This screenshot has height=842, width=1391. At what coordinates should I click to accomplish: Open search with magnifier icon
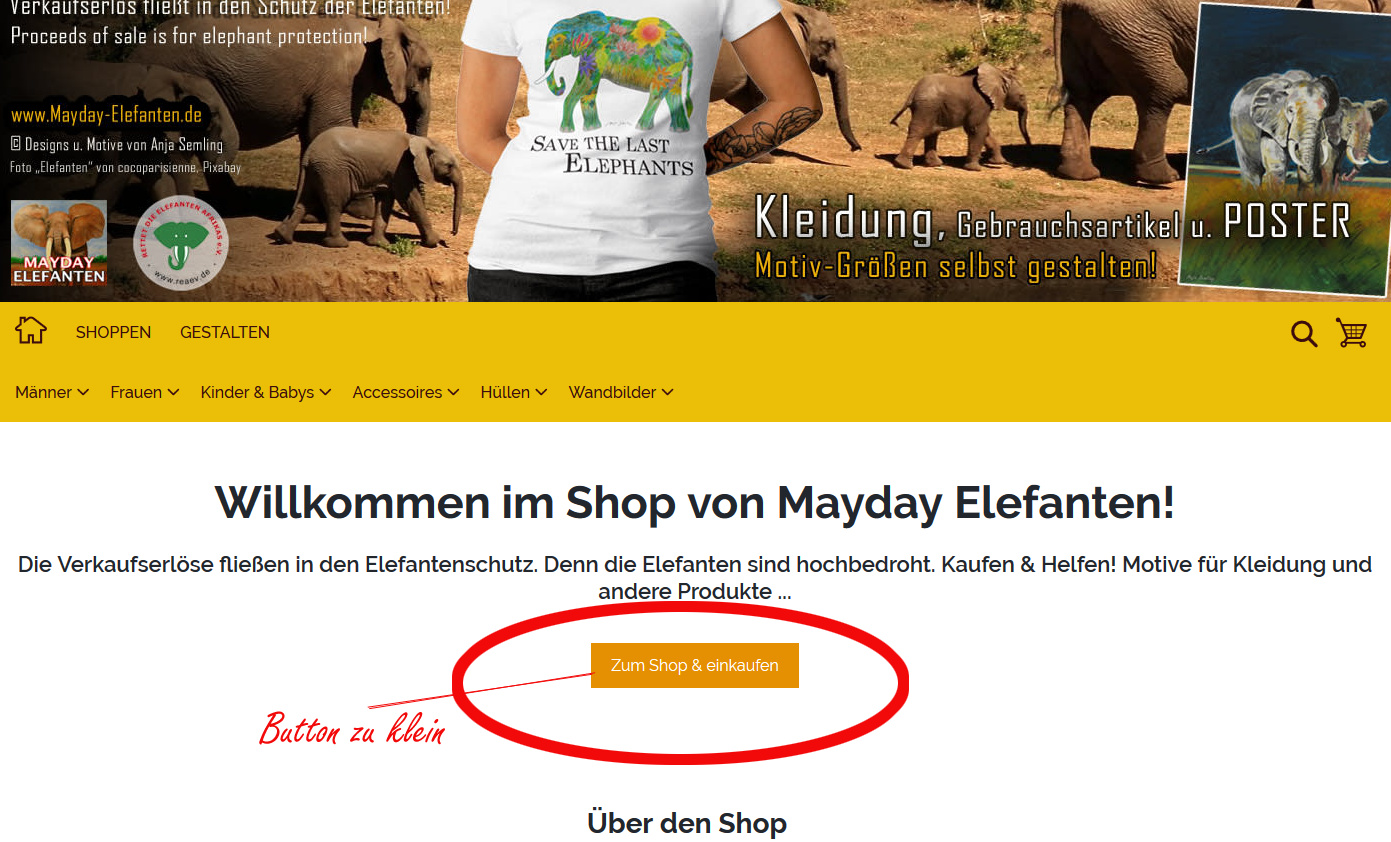pyautogui.click(x=1304, y=333)
